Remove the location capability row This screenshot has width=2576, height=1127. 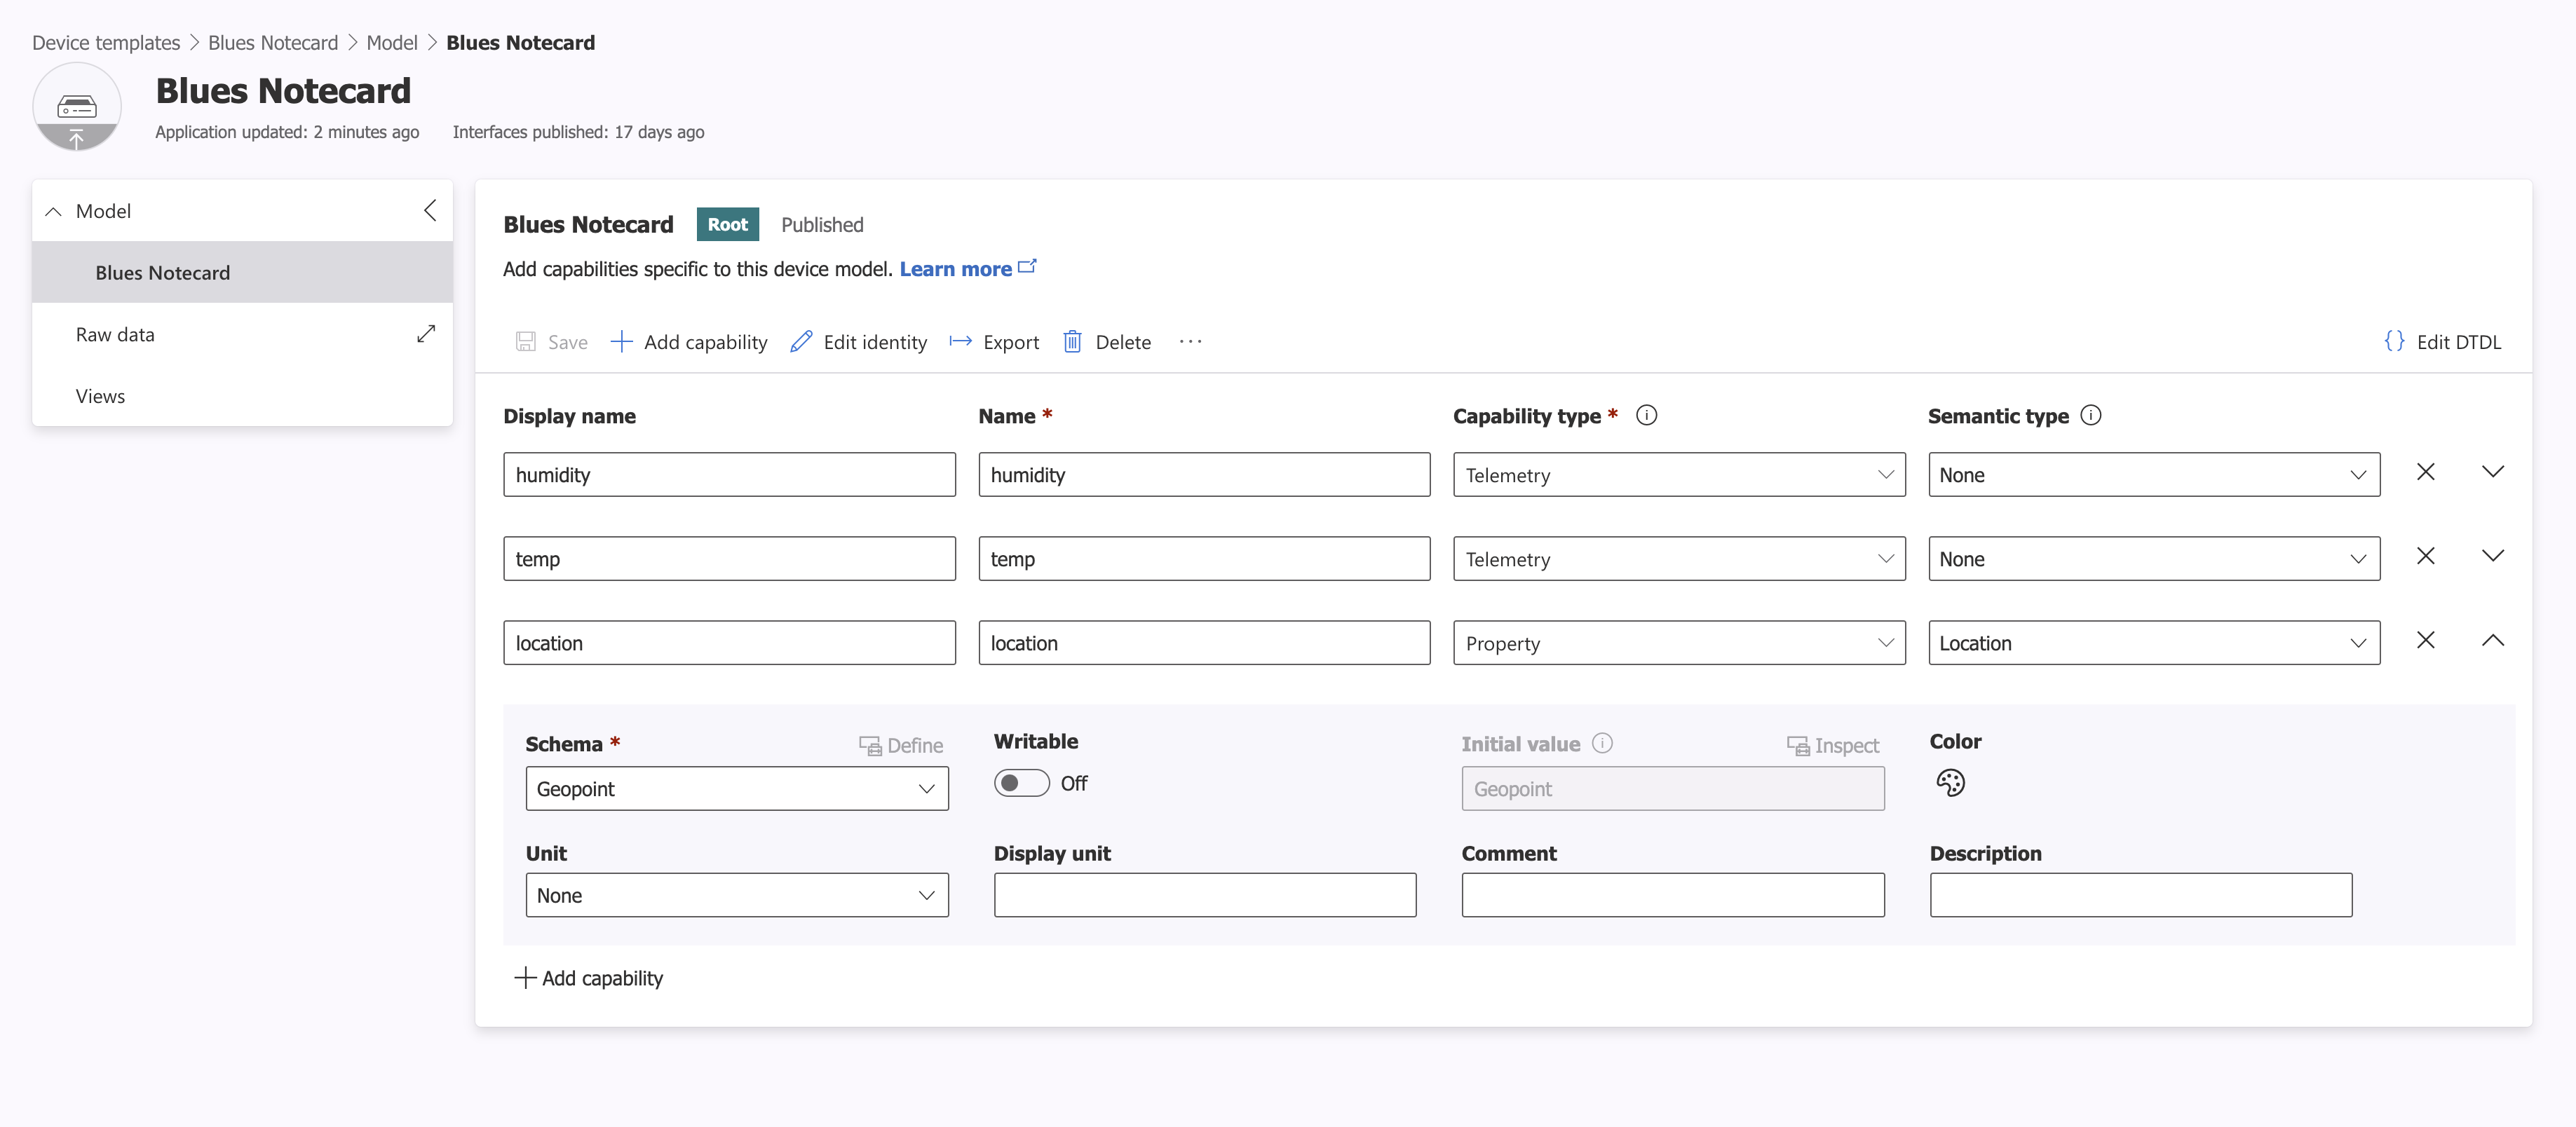click(2425, 640)
